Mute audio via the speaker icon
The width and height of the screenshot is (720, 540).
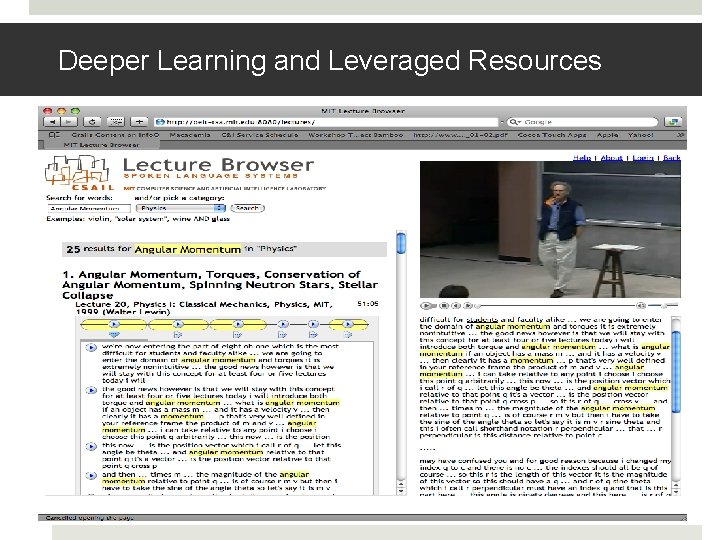pyautogui.click(x=641, y=305)
